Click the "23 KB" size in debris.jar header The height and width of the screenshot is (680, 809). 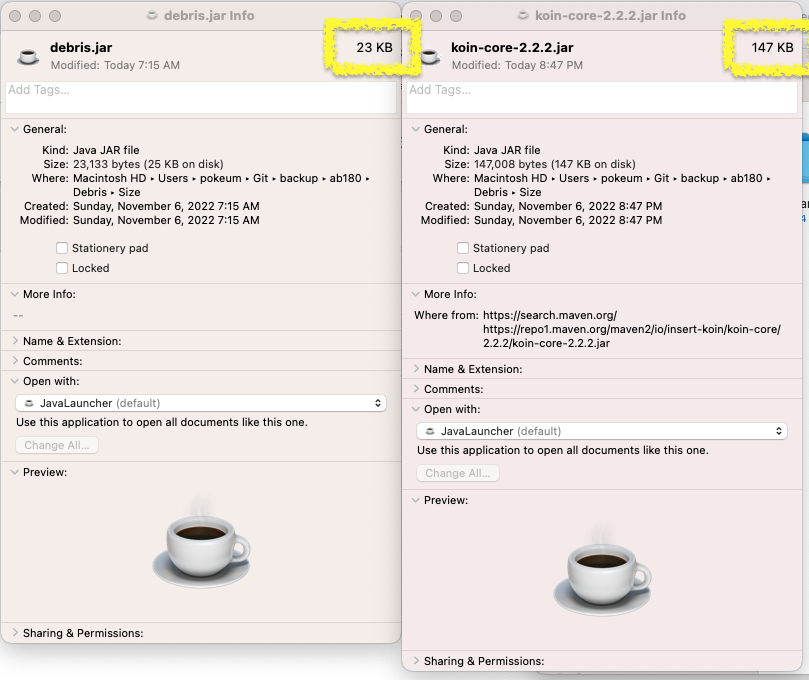375,47
